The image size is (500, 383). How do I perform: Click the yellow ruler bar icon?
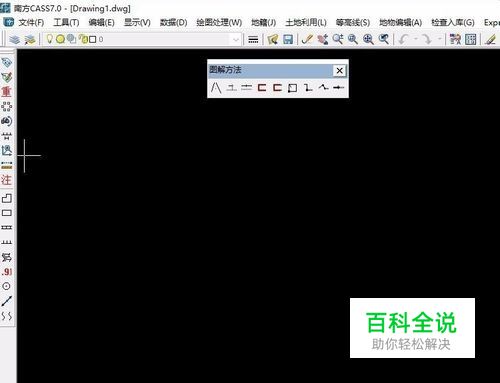[x=7, y=165]
